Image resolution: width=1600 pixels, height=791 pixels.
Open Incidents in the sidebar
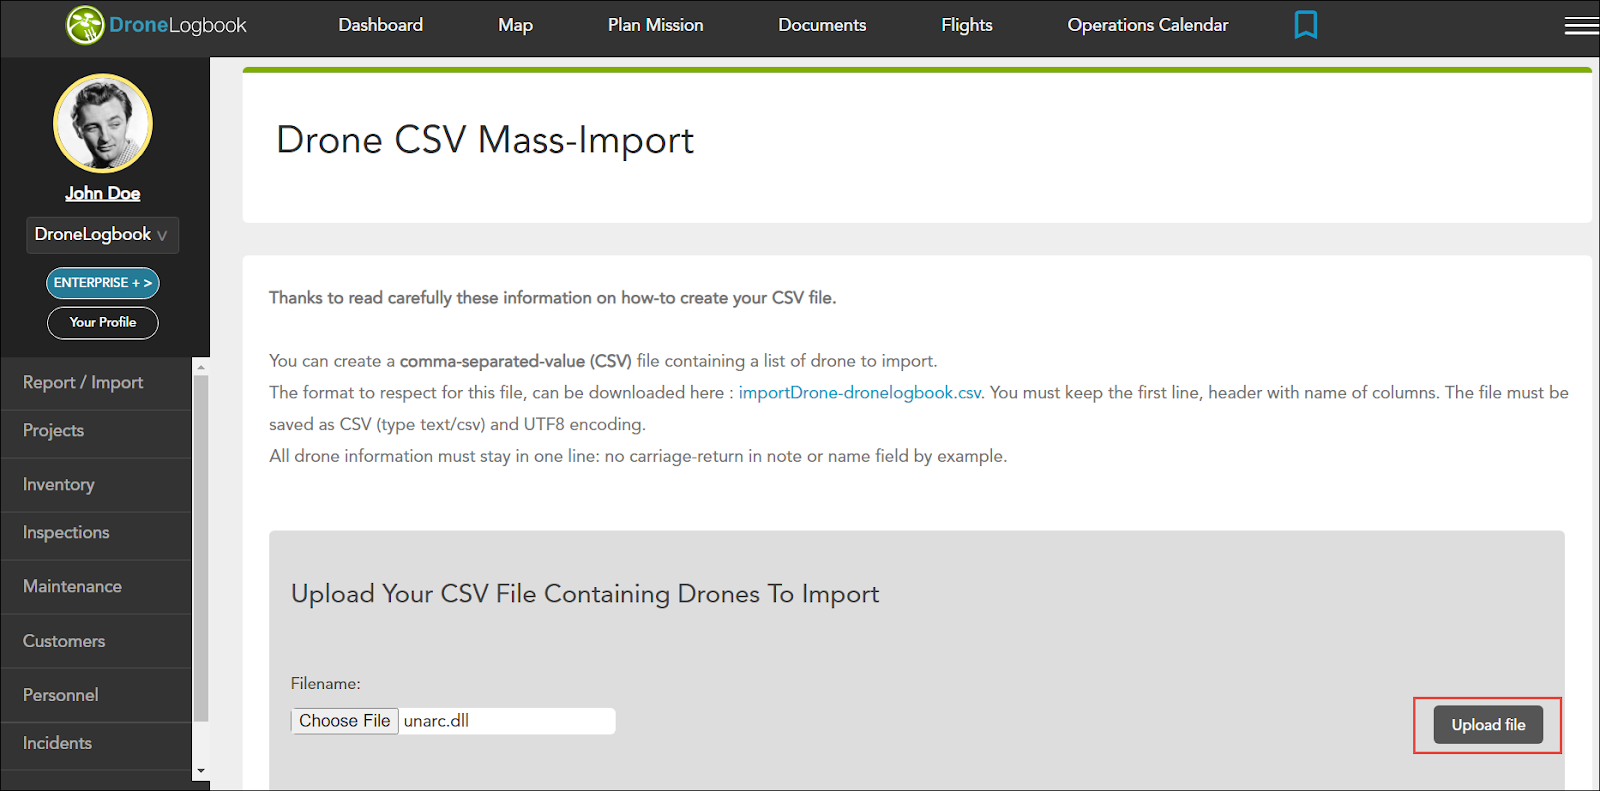96,743
